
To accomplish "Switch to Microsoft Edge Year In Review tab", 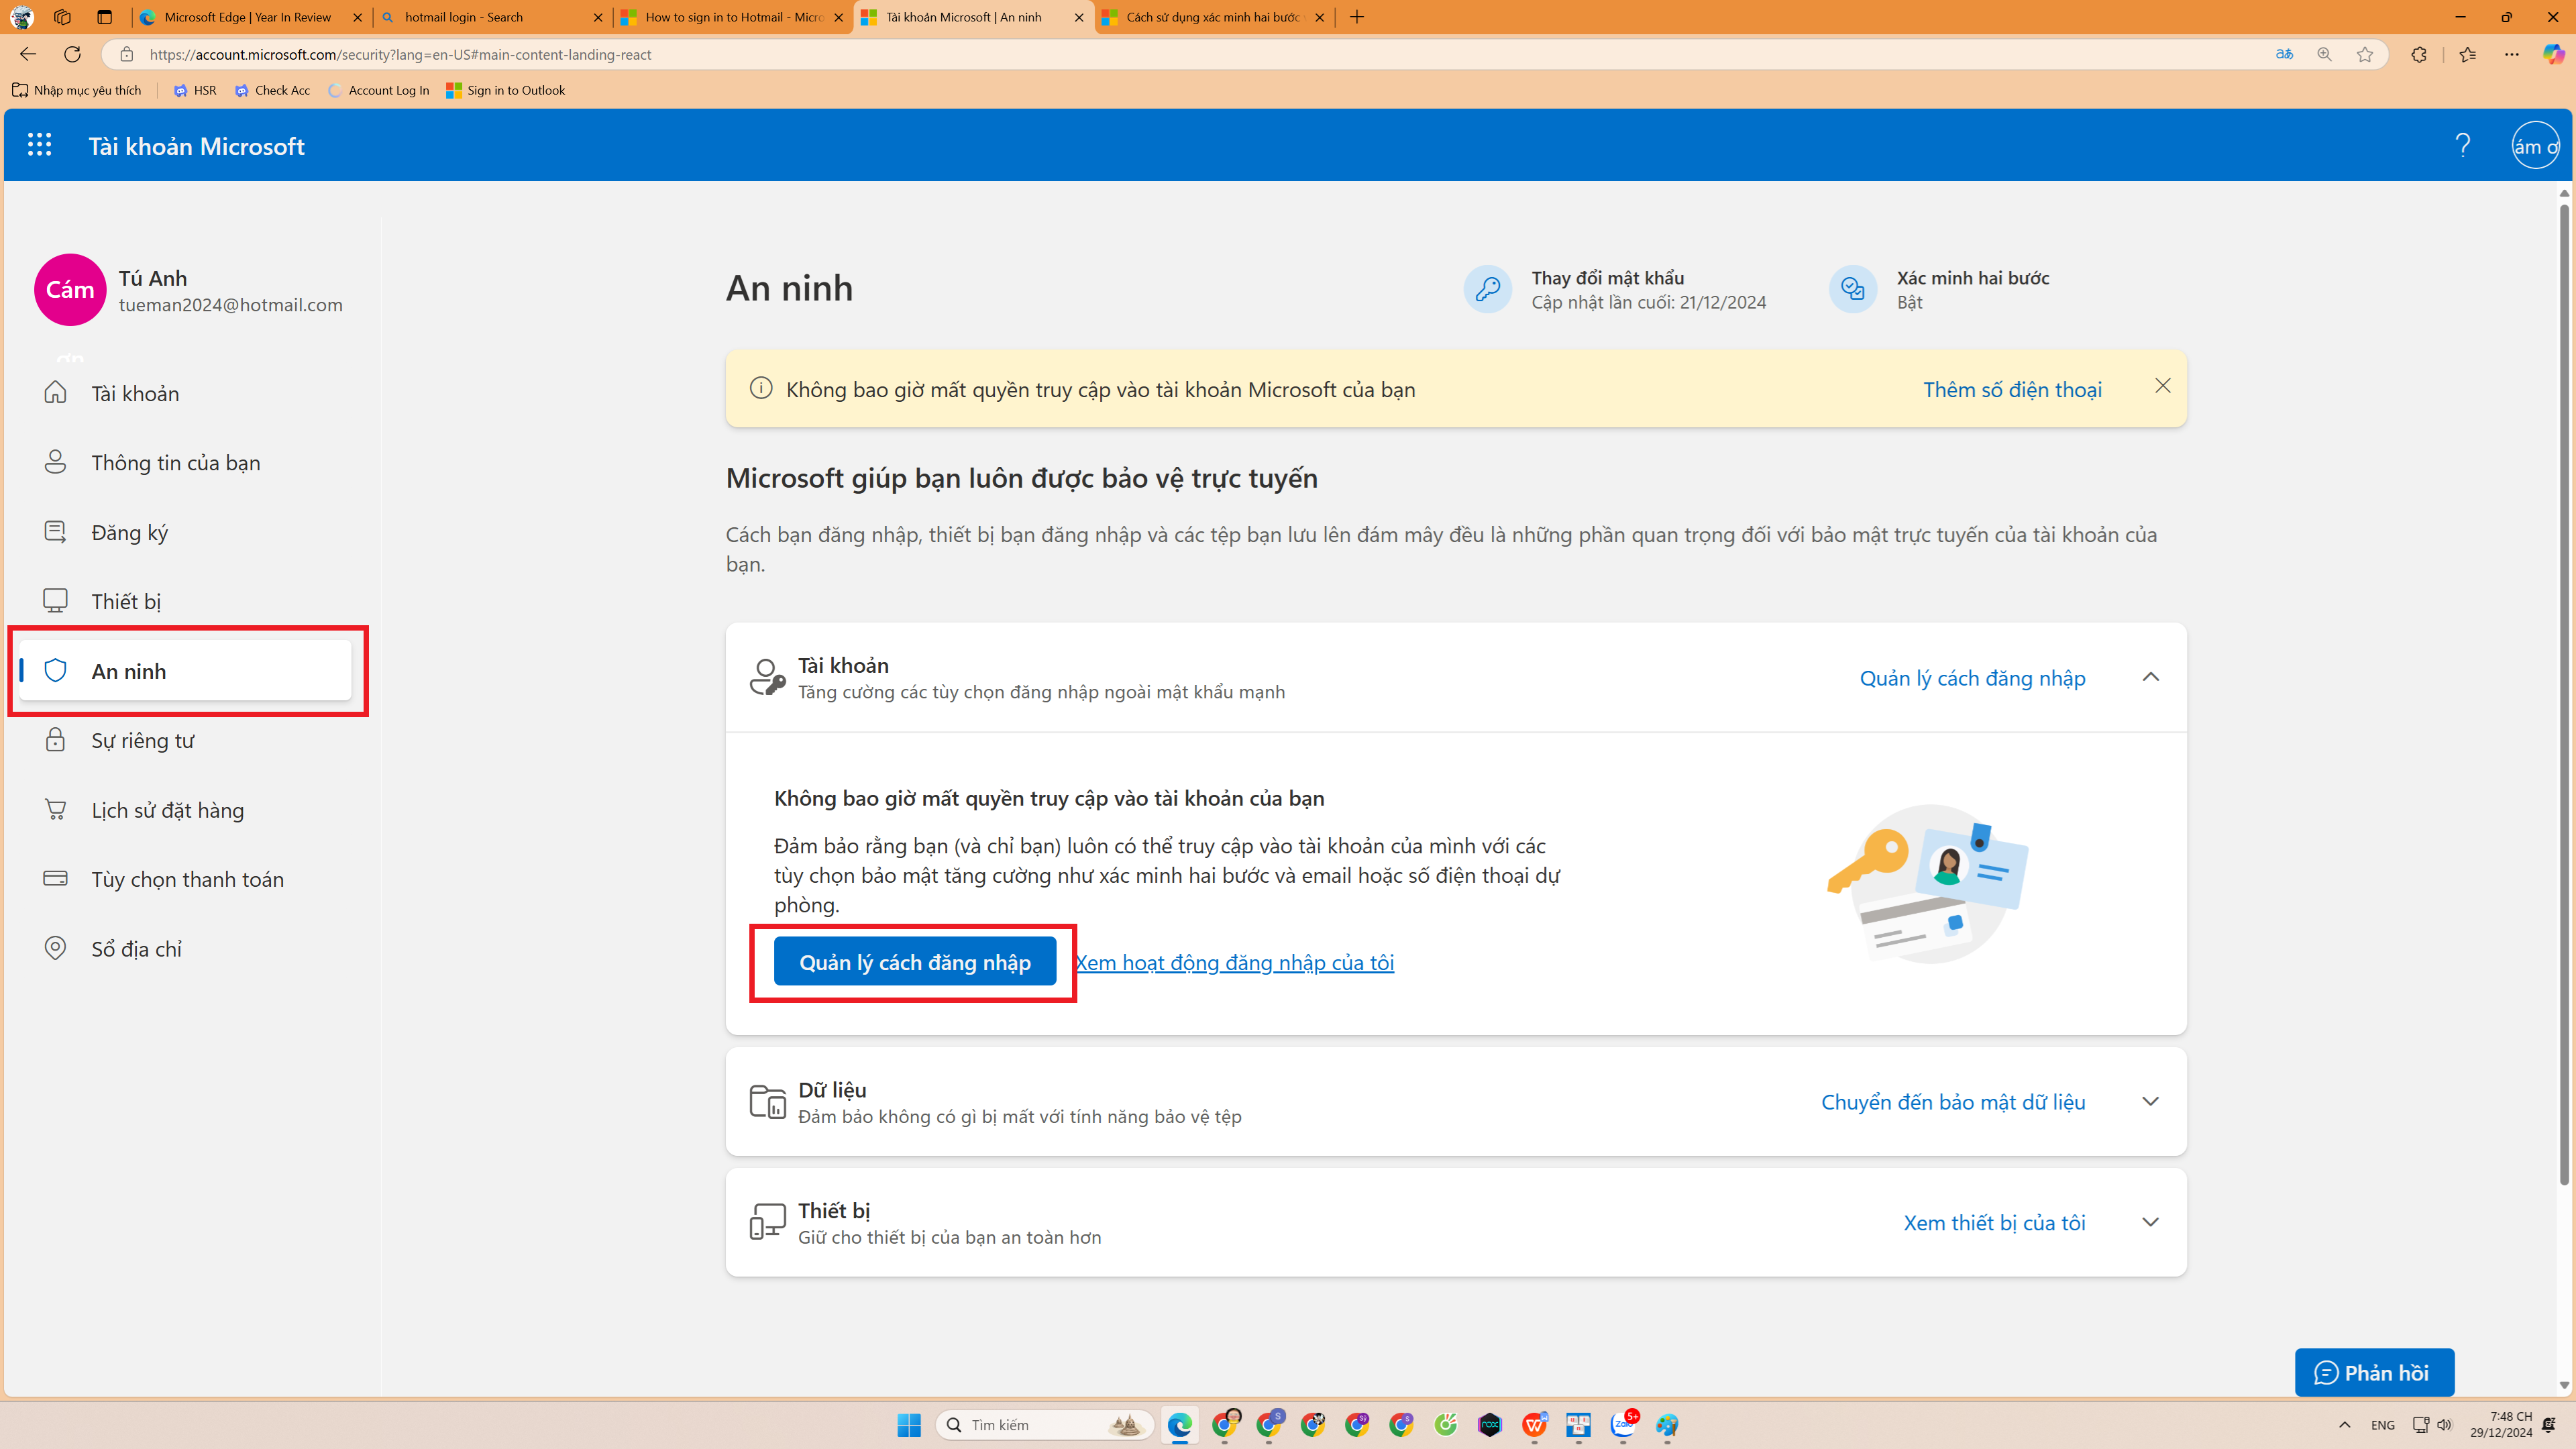I will pos(247,17).
